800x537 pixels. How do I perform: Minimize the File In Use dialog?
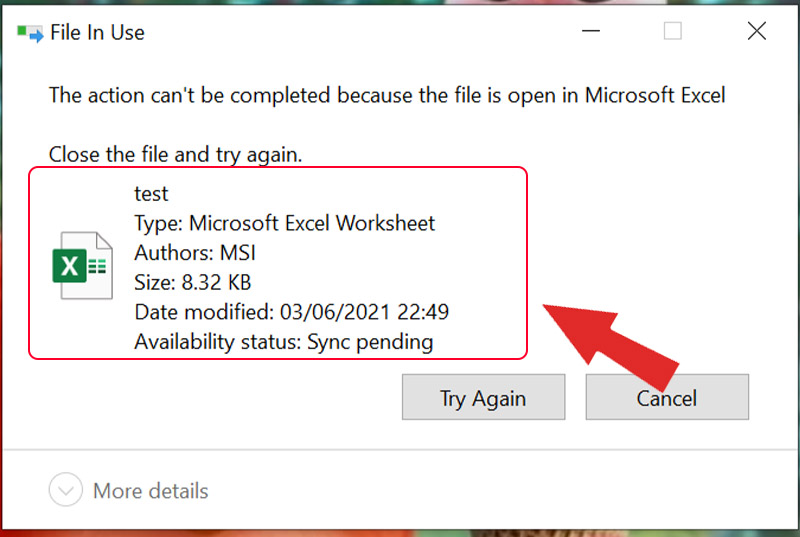coord(589,32)
